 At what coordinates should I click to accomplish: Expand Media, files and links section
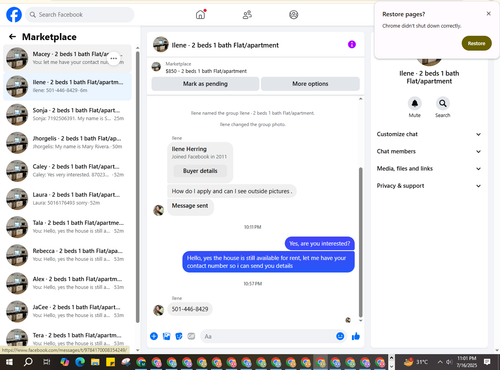point(429,169)
